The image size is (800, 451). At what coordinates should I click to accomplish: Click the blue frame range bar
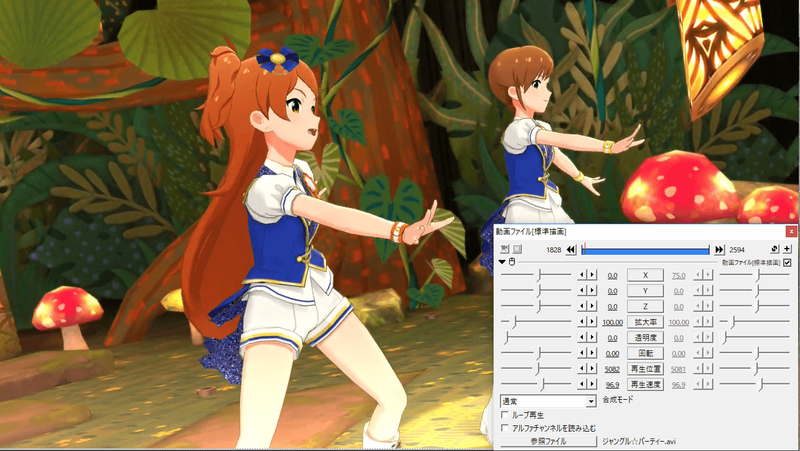(x=645, y=249)
